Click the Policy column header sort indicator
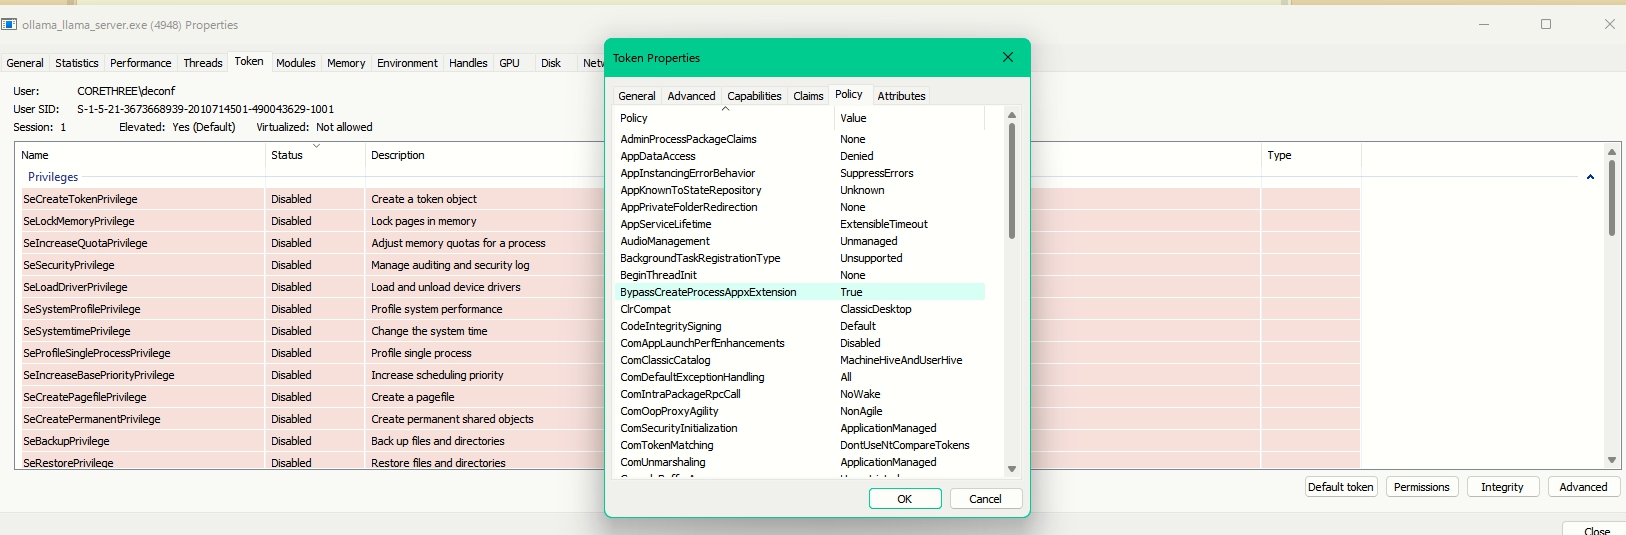This screenshot has width=1626, height=535. (725, 109)
